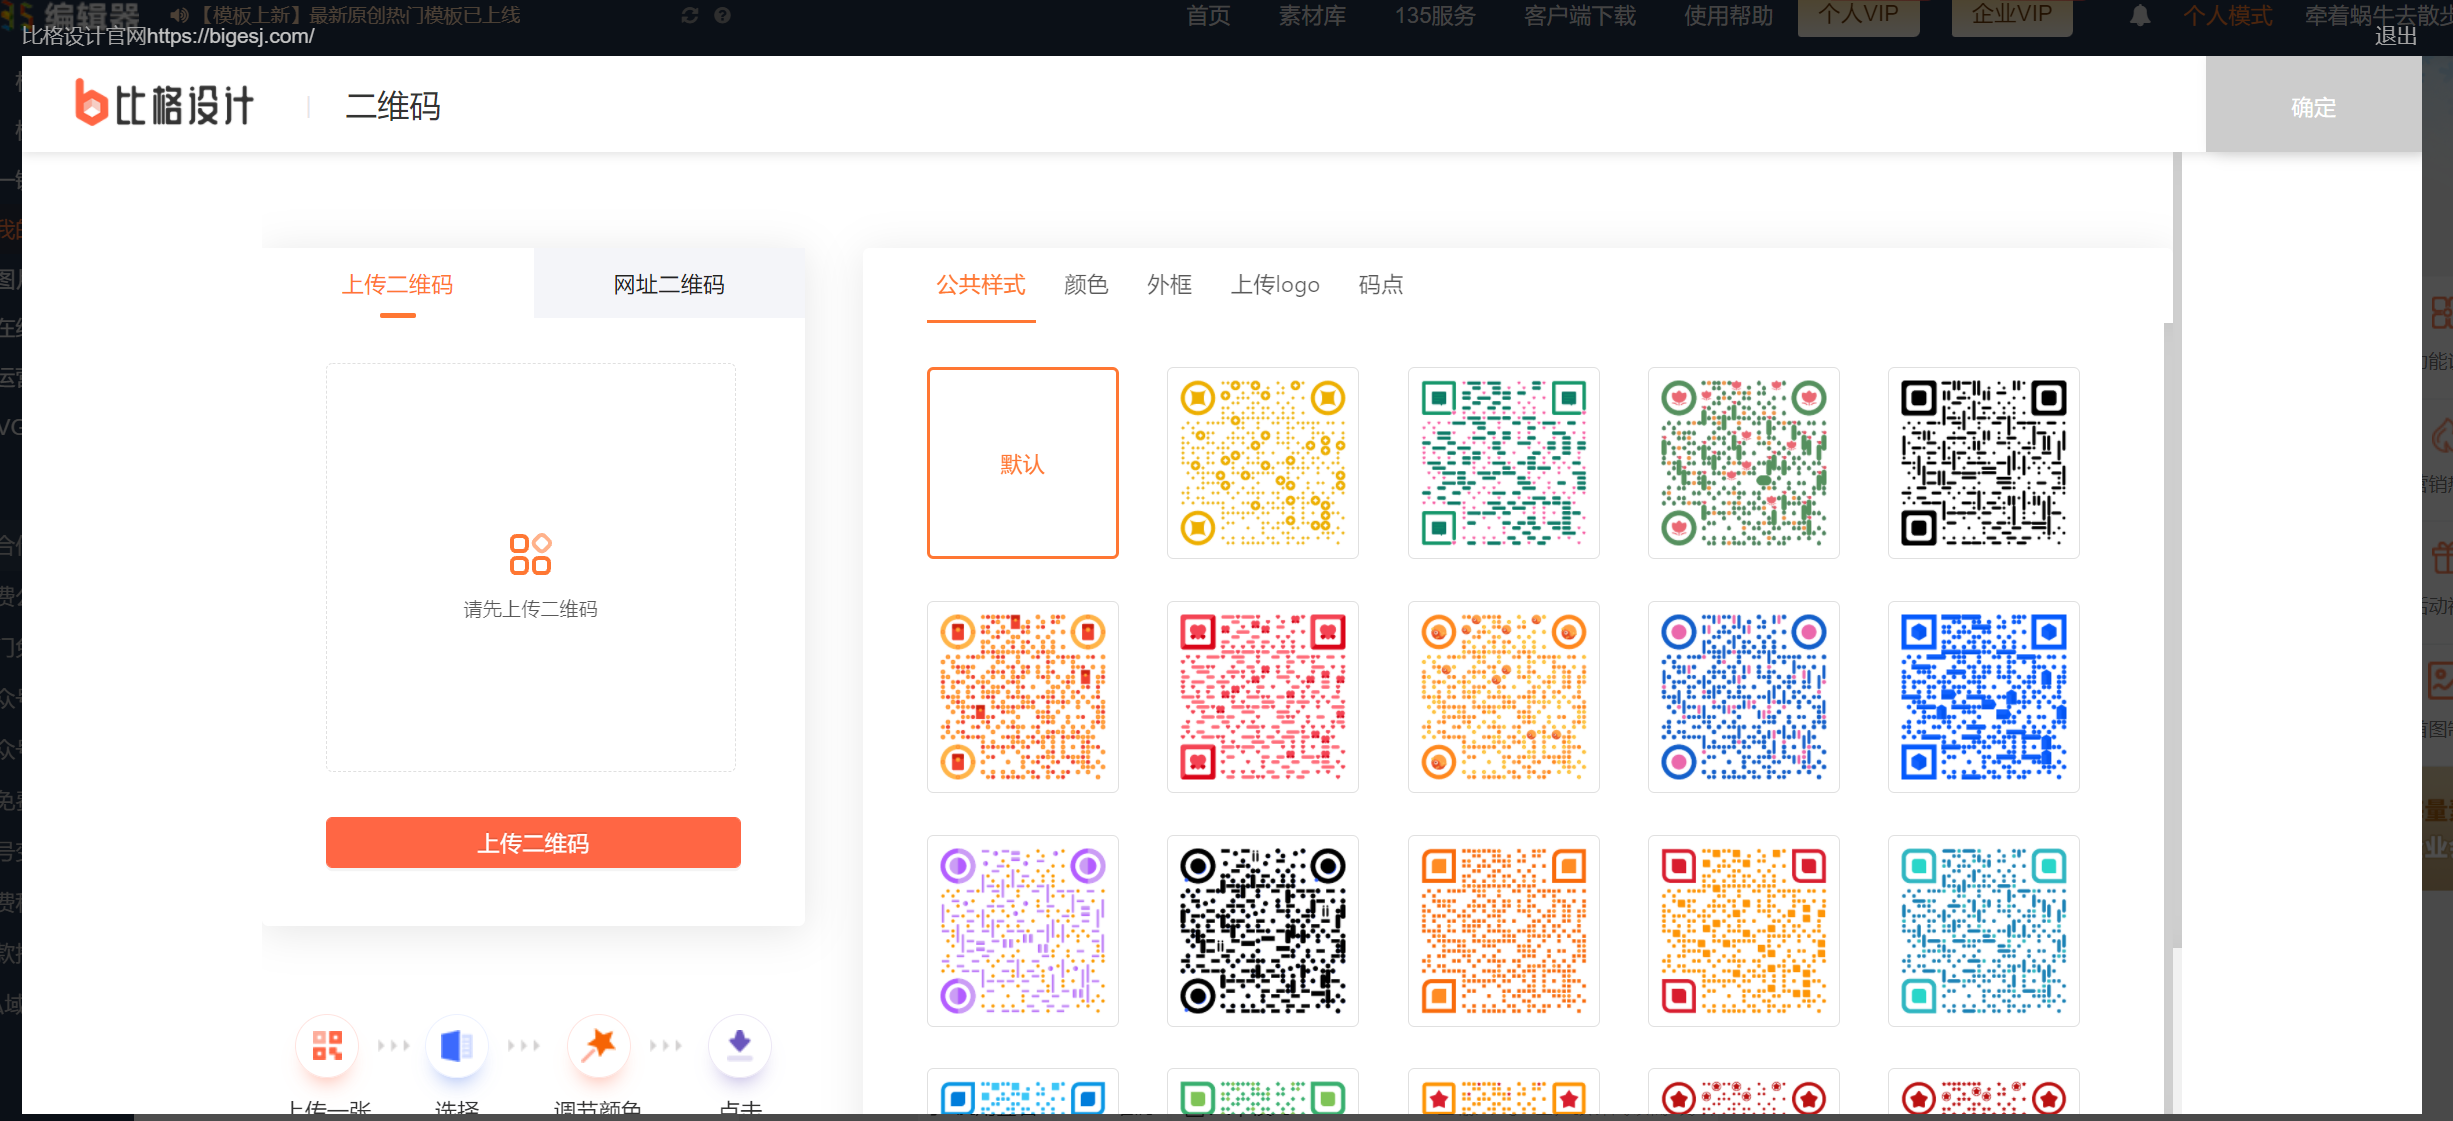The height and width of the screenshot is (1121, 2453).
Task: Open the 外框 tab
Action: [x=1170, y=285]
